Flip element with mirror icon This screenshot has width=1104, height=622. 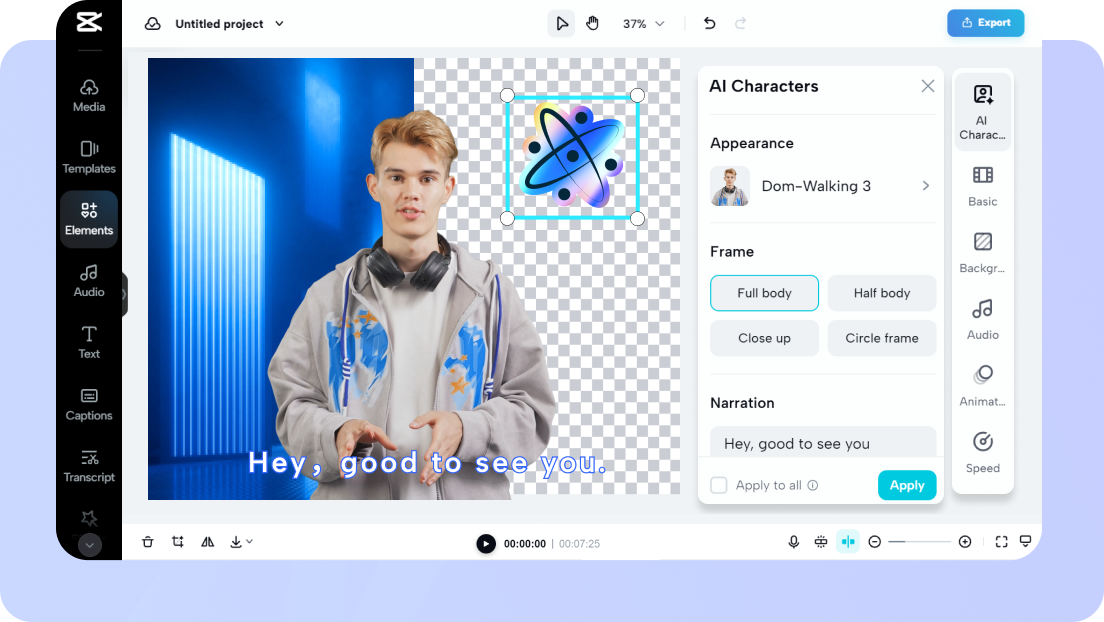coord(208,542)
